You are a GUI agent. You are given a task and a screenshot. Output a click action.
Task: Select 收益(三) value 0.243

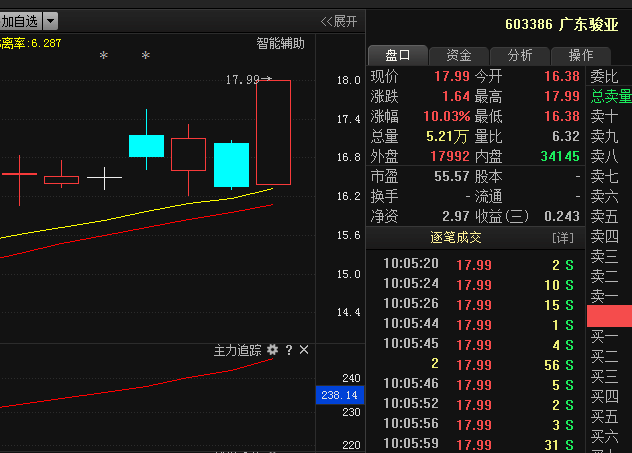click(x=562, y=216)
